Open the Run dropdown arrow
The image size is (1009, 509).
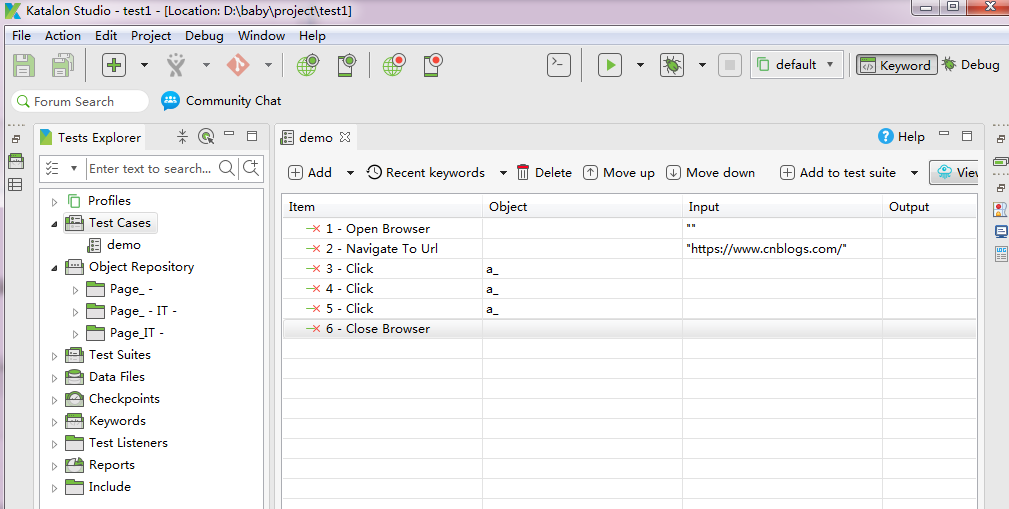[x=640, y=65]
